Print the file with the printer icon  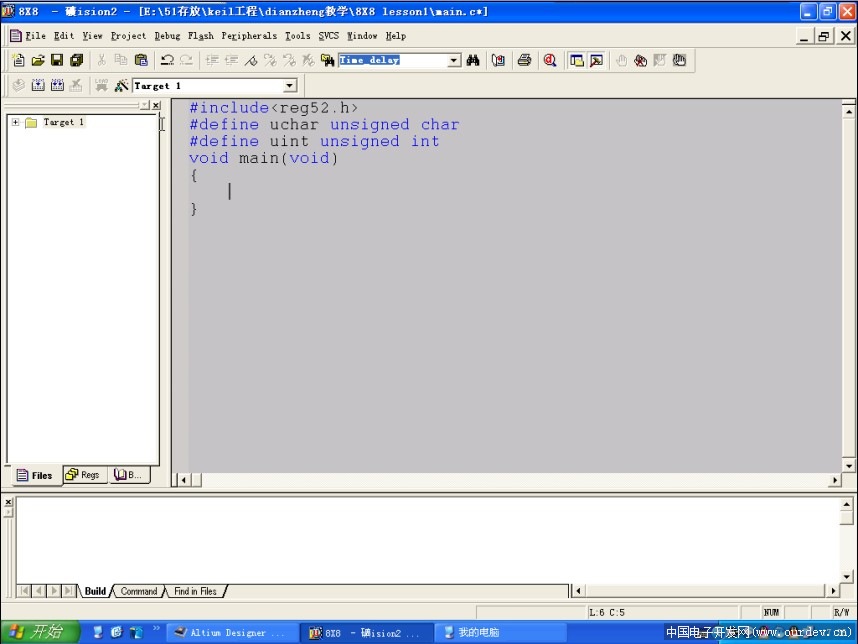(x=524, y=60)
